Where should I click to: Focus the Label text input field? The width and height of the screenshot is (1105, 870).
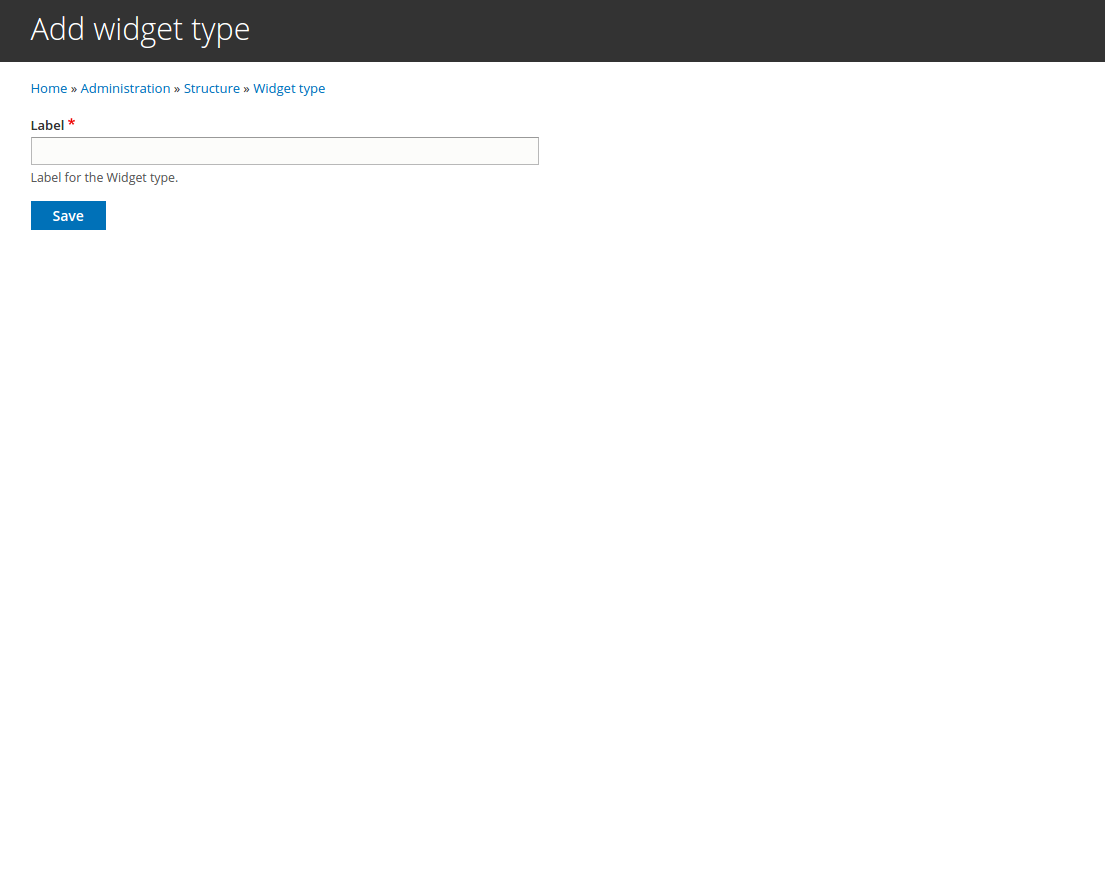(285, 151)
